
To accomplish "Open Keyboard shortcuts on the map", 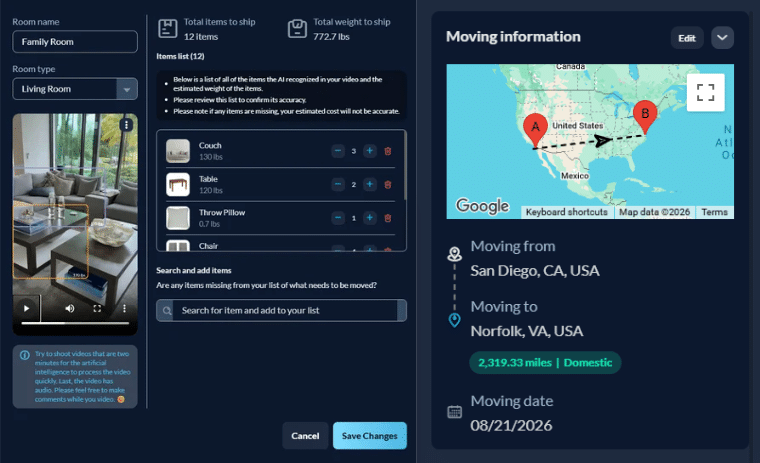I will (x=567, y=212).
